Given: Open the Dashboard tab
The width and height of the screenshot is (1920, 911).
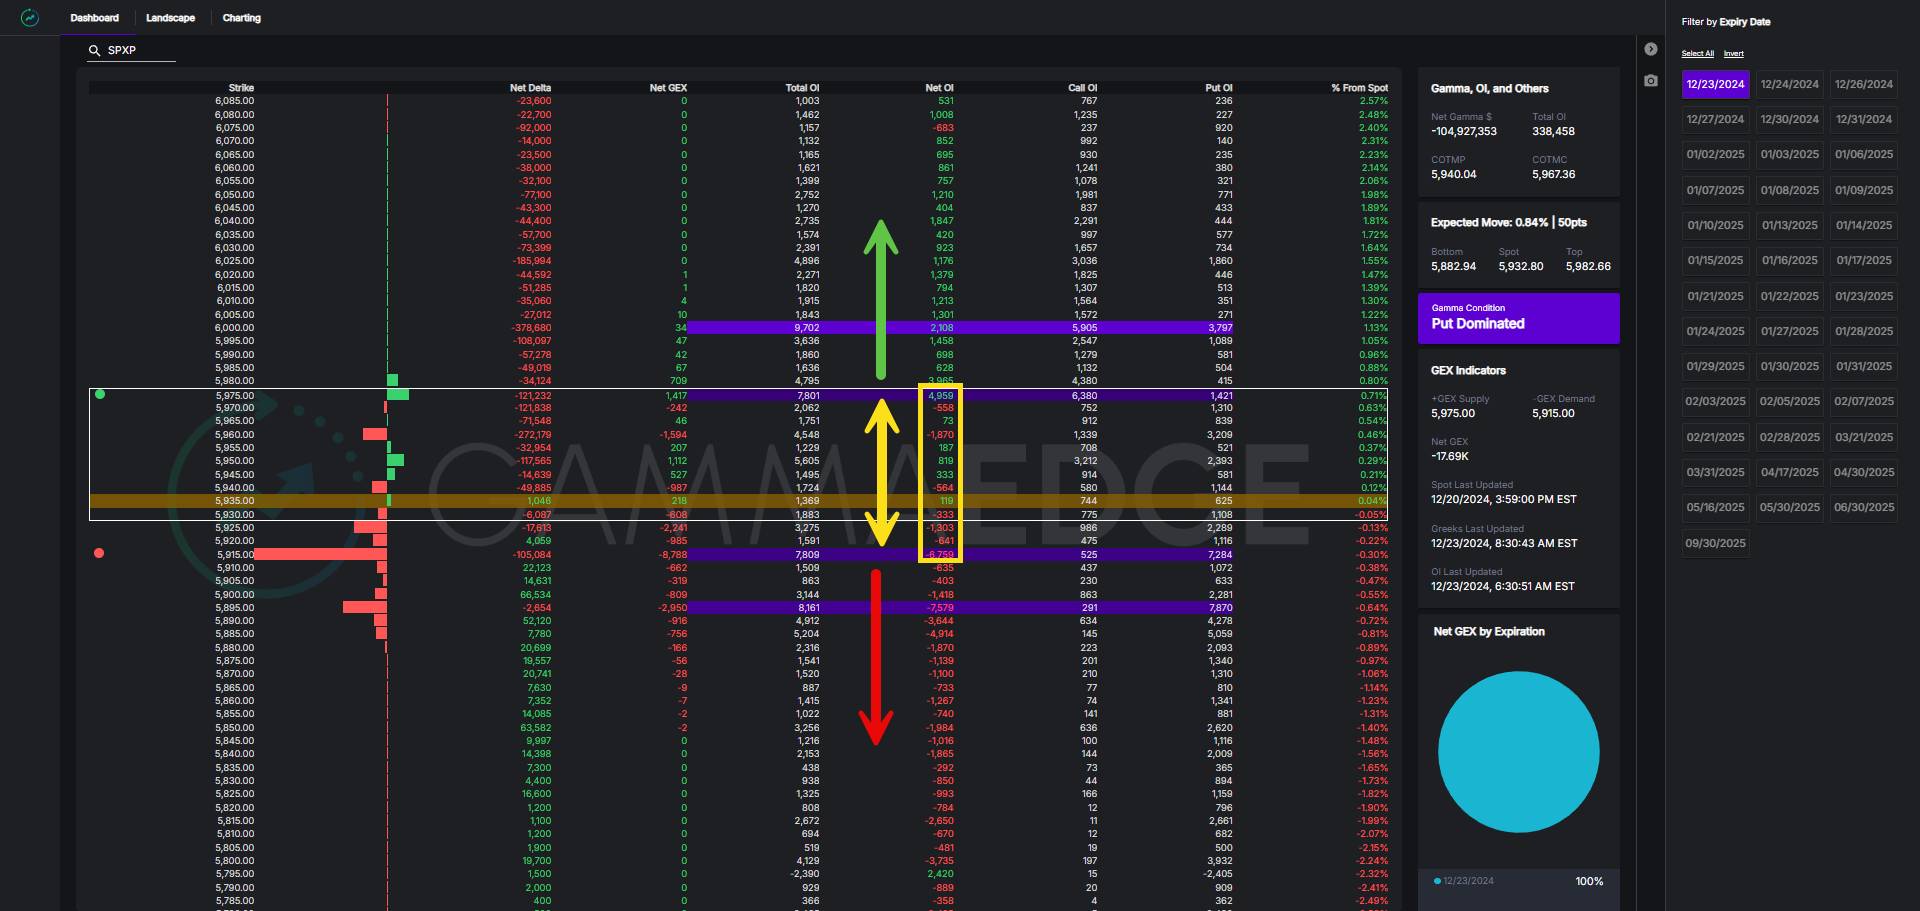Looking at the screenshot, I should (x=95, y=18).
